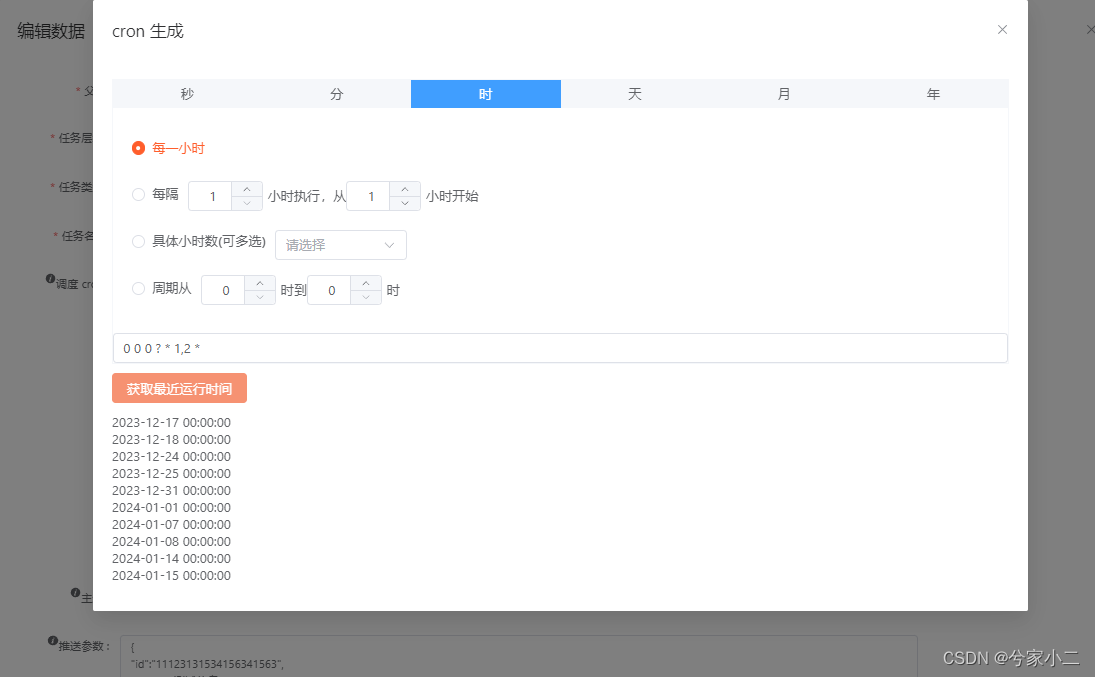Screen dimensions: 1095x677
Task: Click the info icon near the 主 label
Action: [77, 594]
